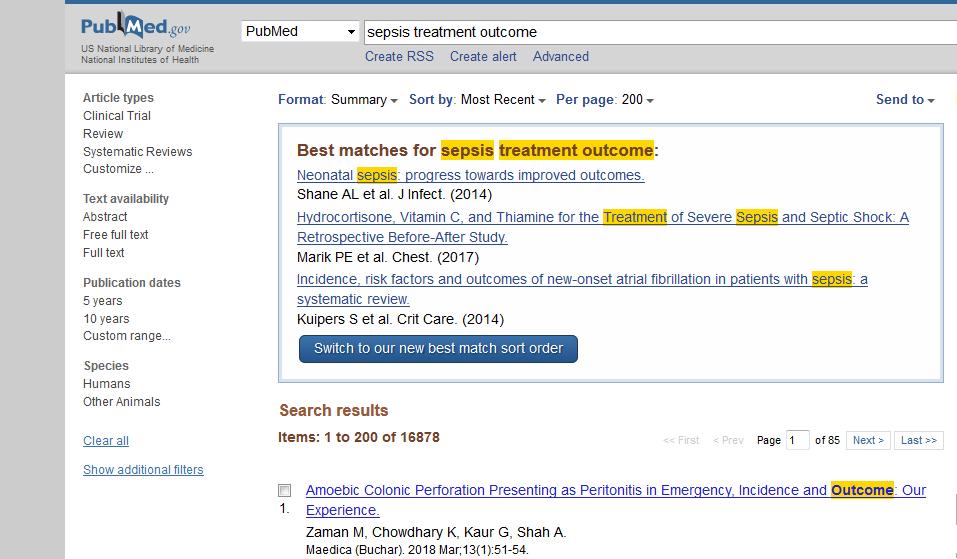Click the Species heading
This screenshot has width=957, height=559.
pyautogui.click(x=106, y=366)
